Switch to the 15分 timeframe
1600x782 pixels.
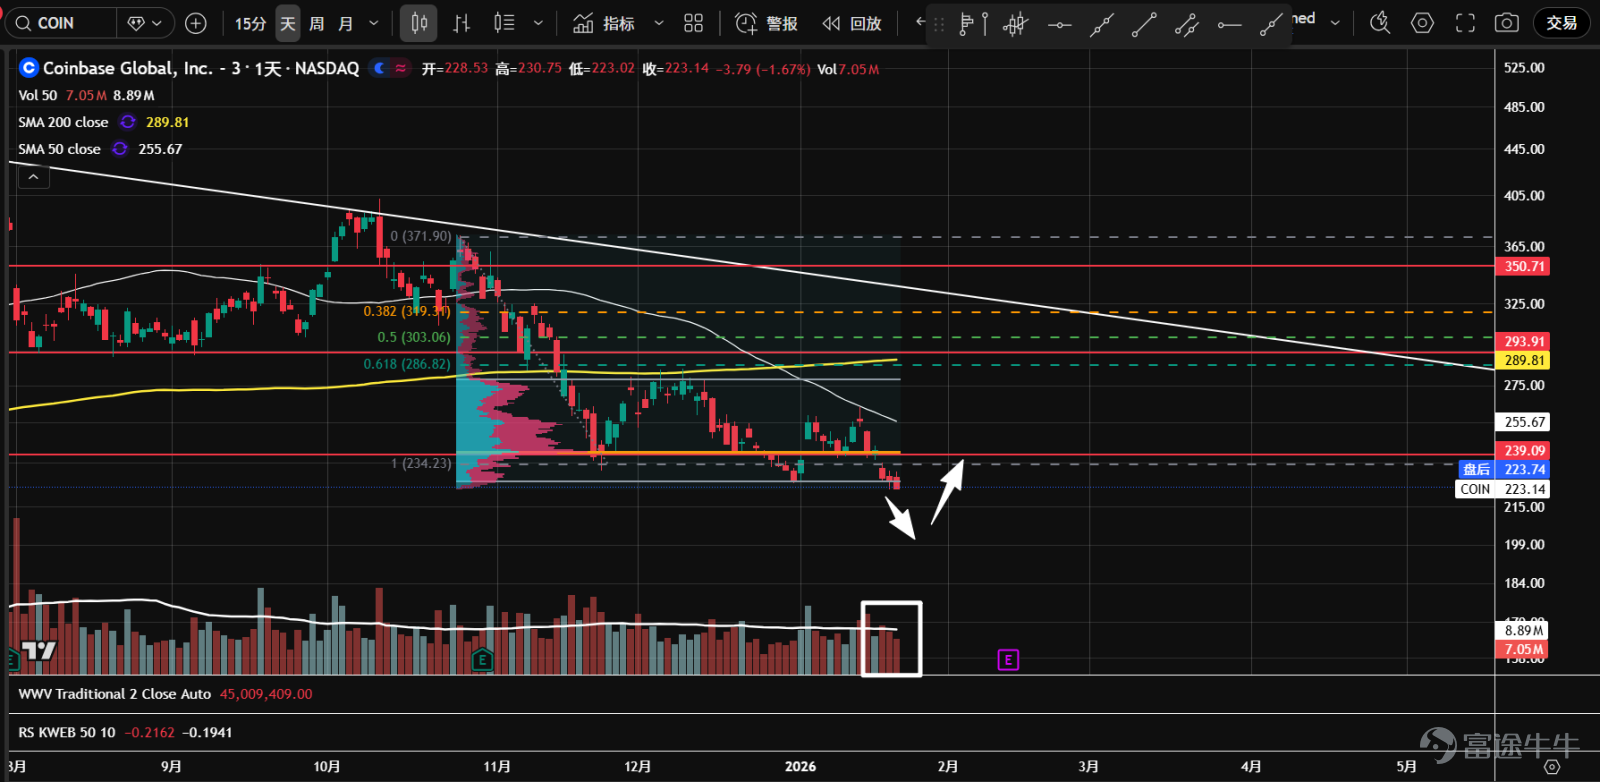tap(250, 23)
